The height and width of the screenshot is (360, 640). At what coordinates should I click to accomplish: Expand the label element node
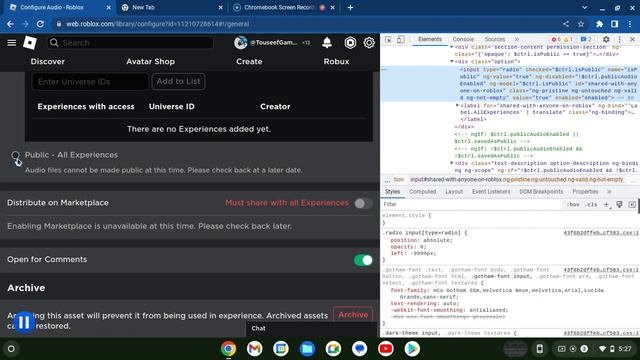457,105
